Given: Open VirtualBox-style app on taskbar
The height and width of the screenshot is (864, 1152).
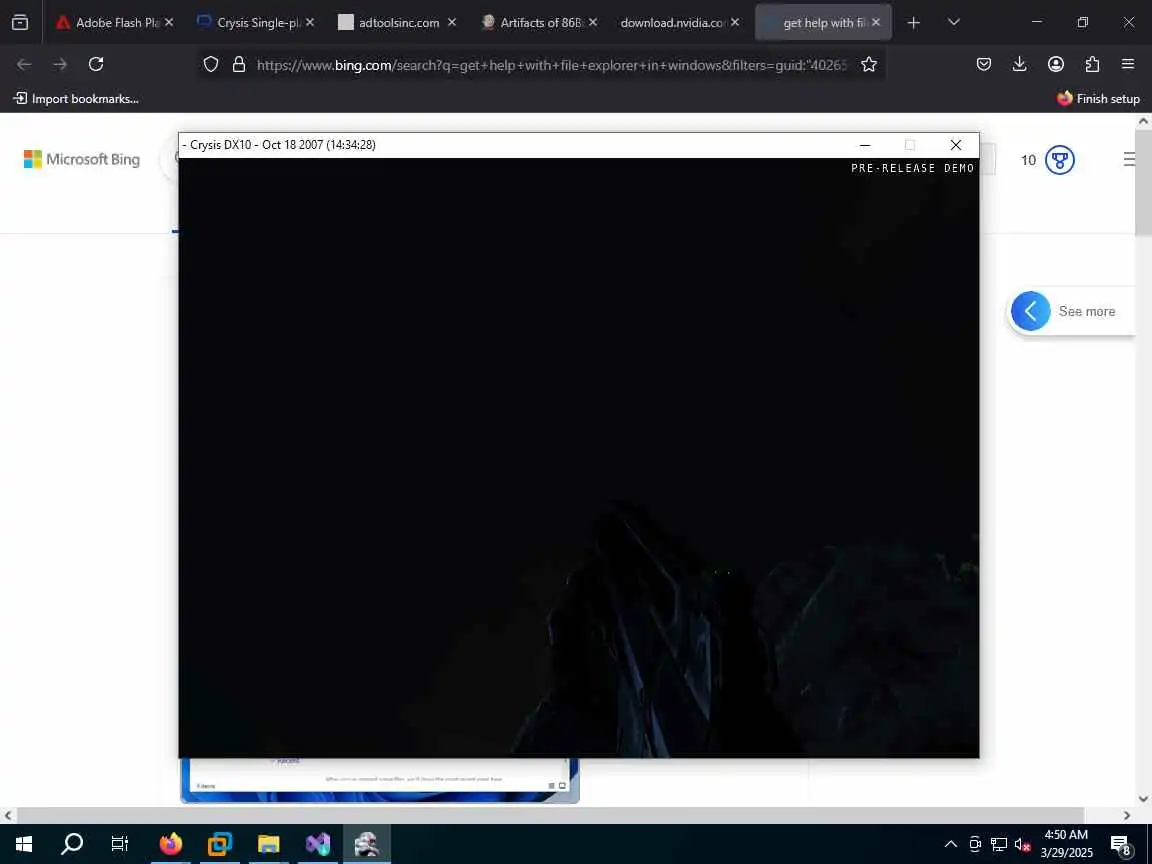Looking at the screenshot, I should [220, 843].
